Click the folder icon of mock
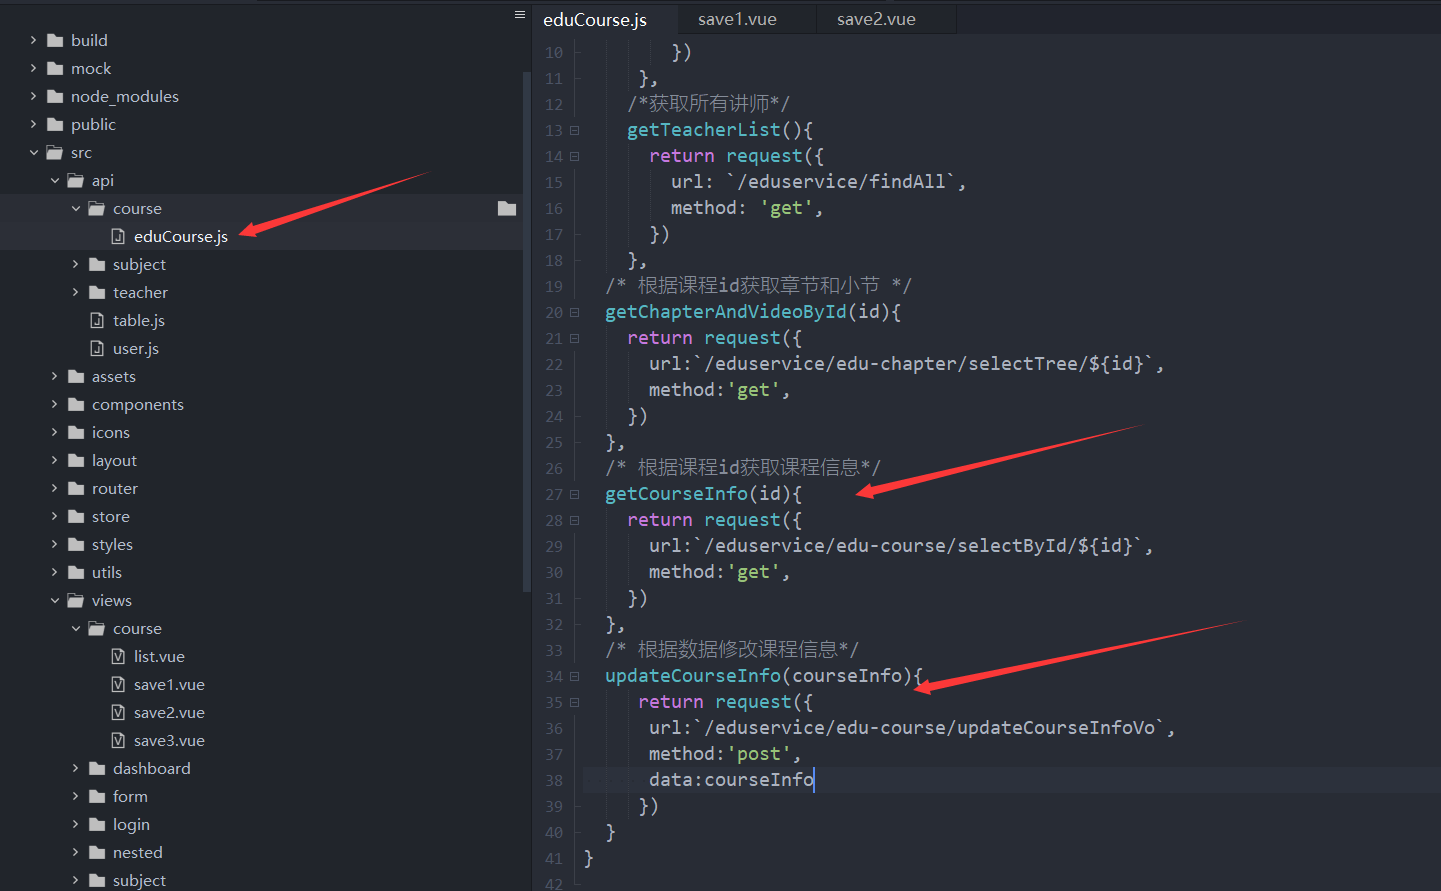 pos(55,69)
